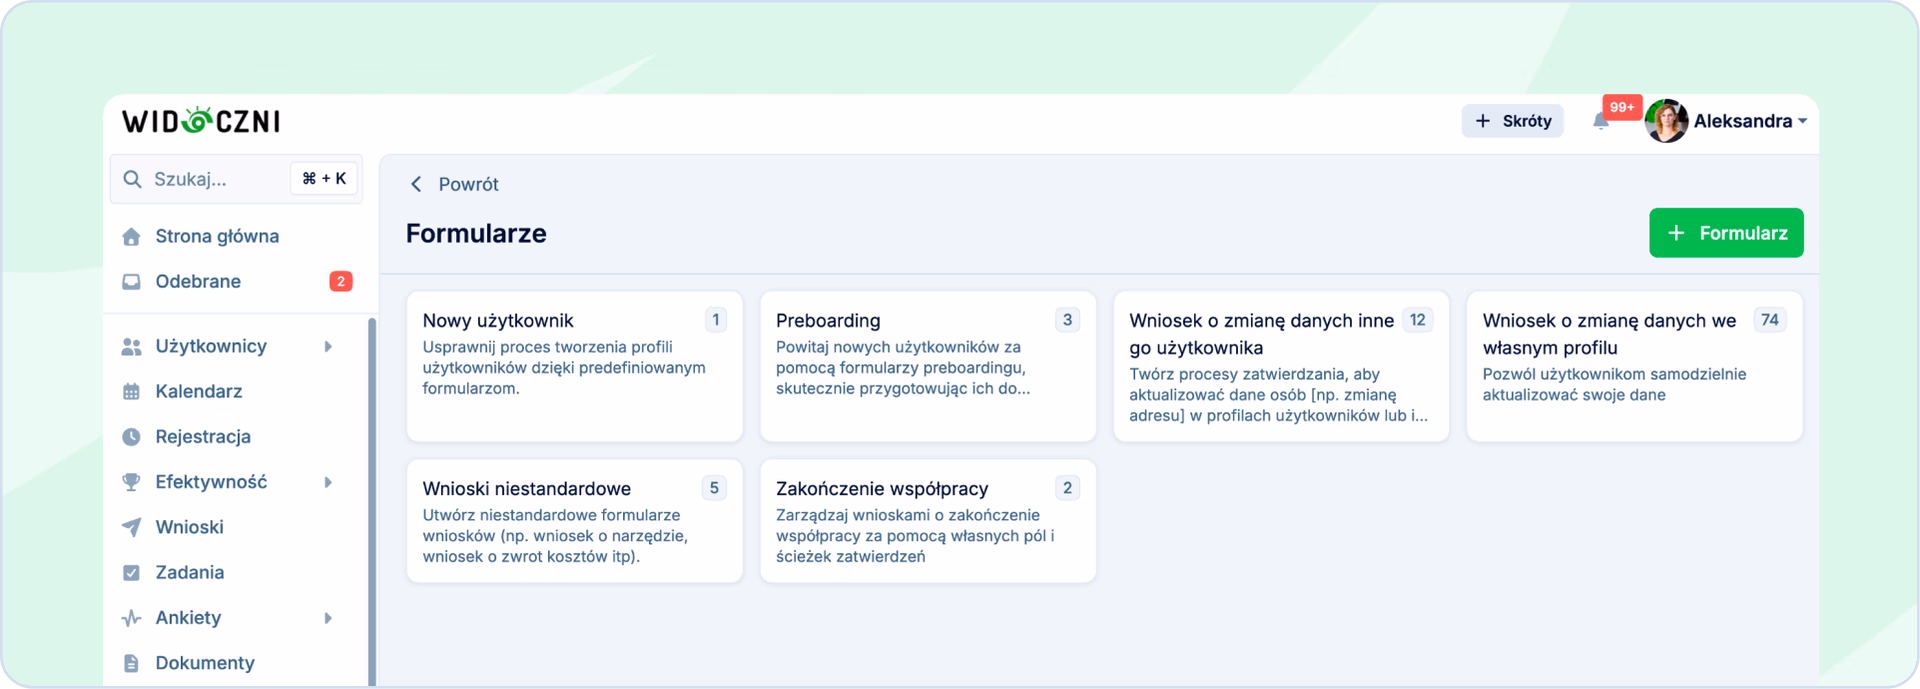
Task: Open the Wnioski niestandardowe form card
Action: [x=575, y=521]
